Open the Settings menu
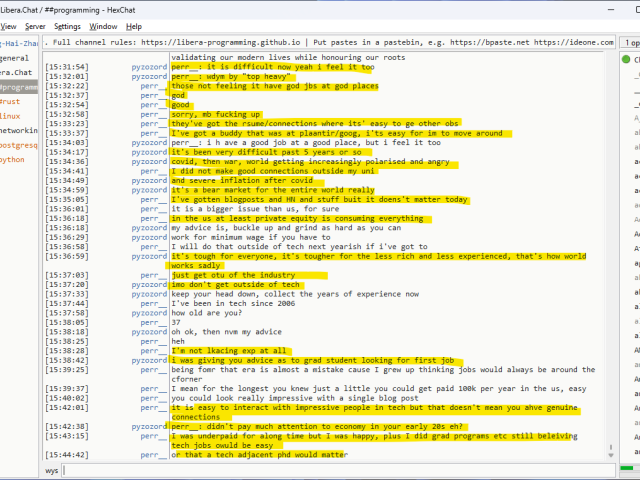The width and height of the screenshot is (640, 480). point(67,26)
